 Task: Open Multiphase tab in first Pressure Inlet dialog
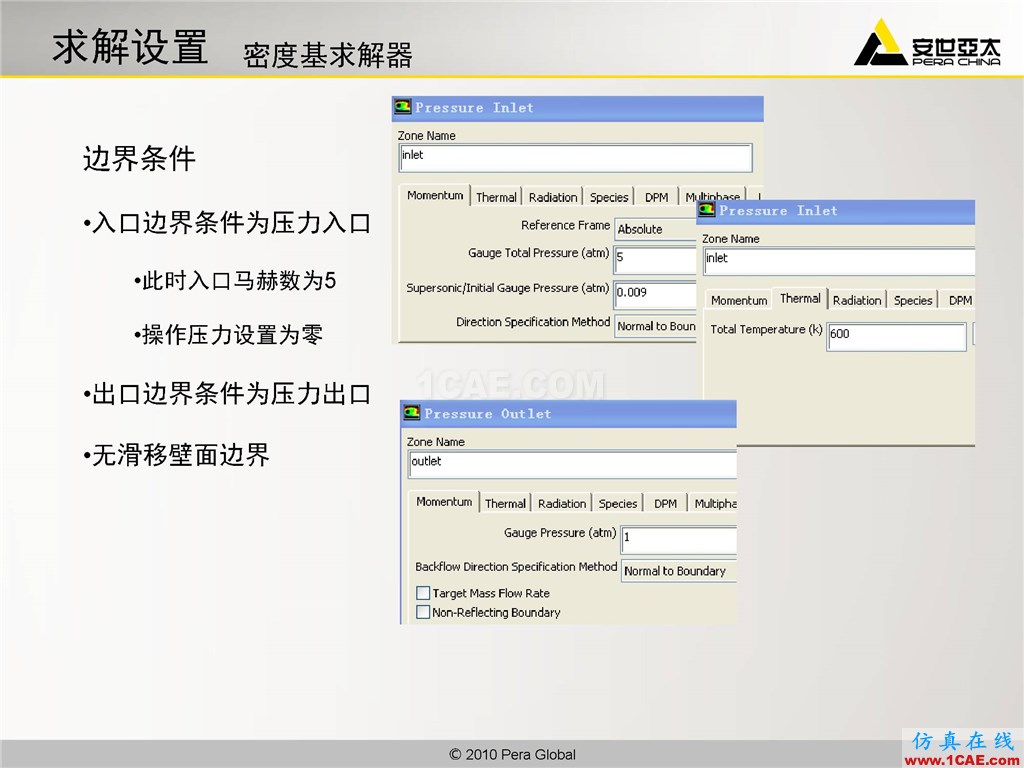point(712,195)
